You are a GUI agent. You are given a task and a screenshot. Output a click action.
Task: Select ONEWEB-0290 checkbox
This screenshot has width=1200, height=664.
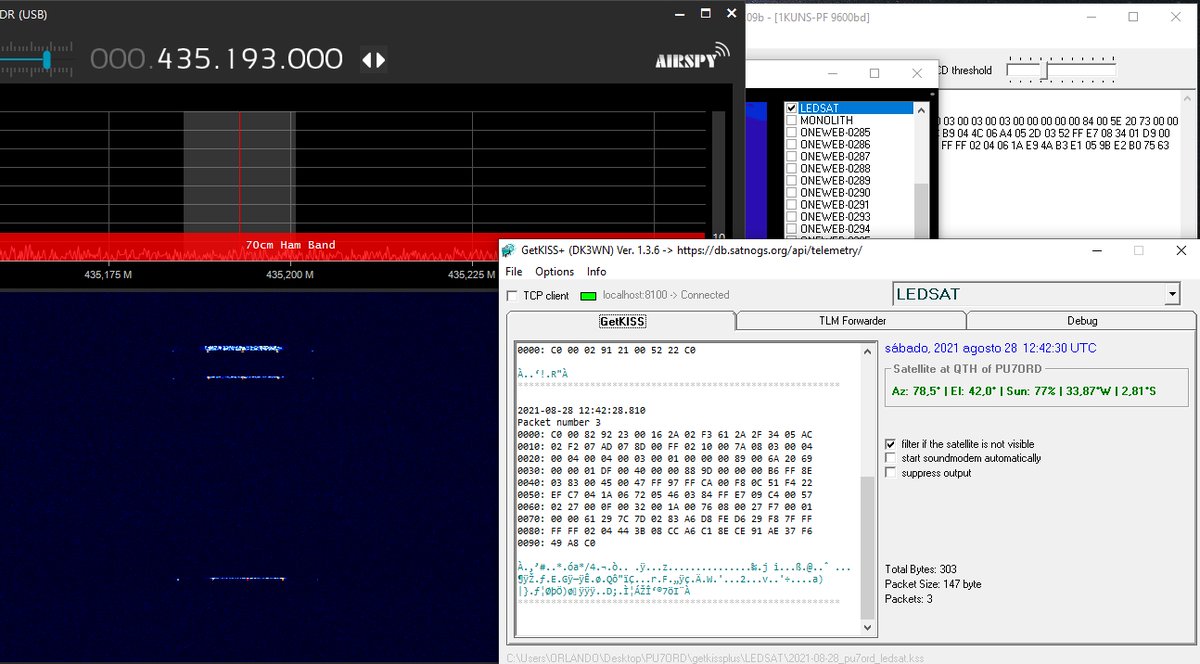(792, 192)
